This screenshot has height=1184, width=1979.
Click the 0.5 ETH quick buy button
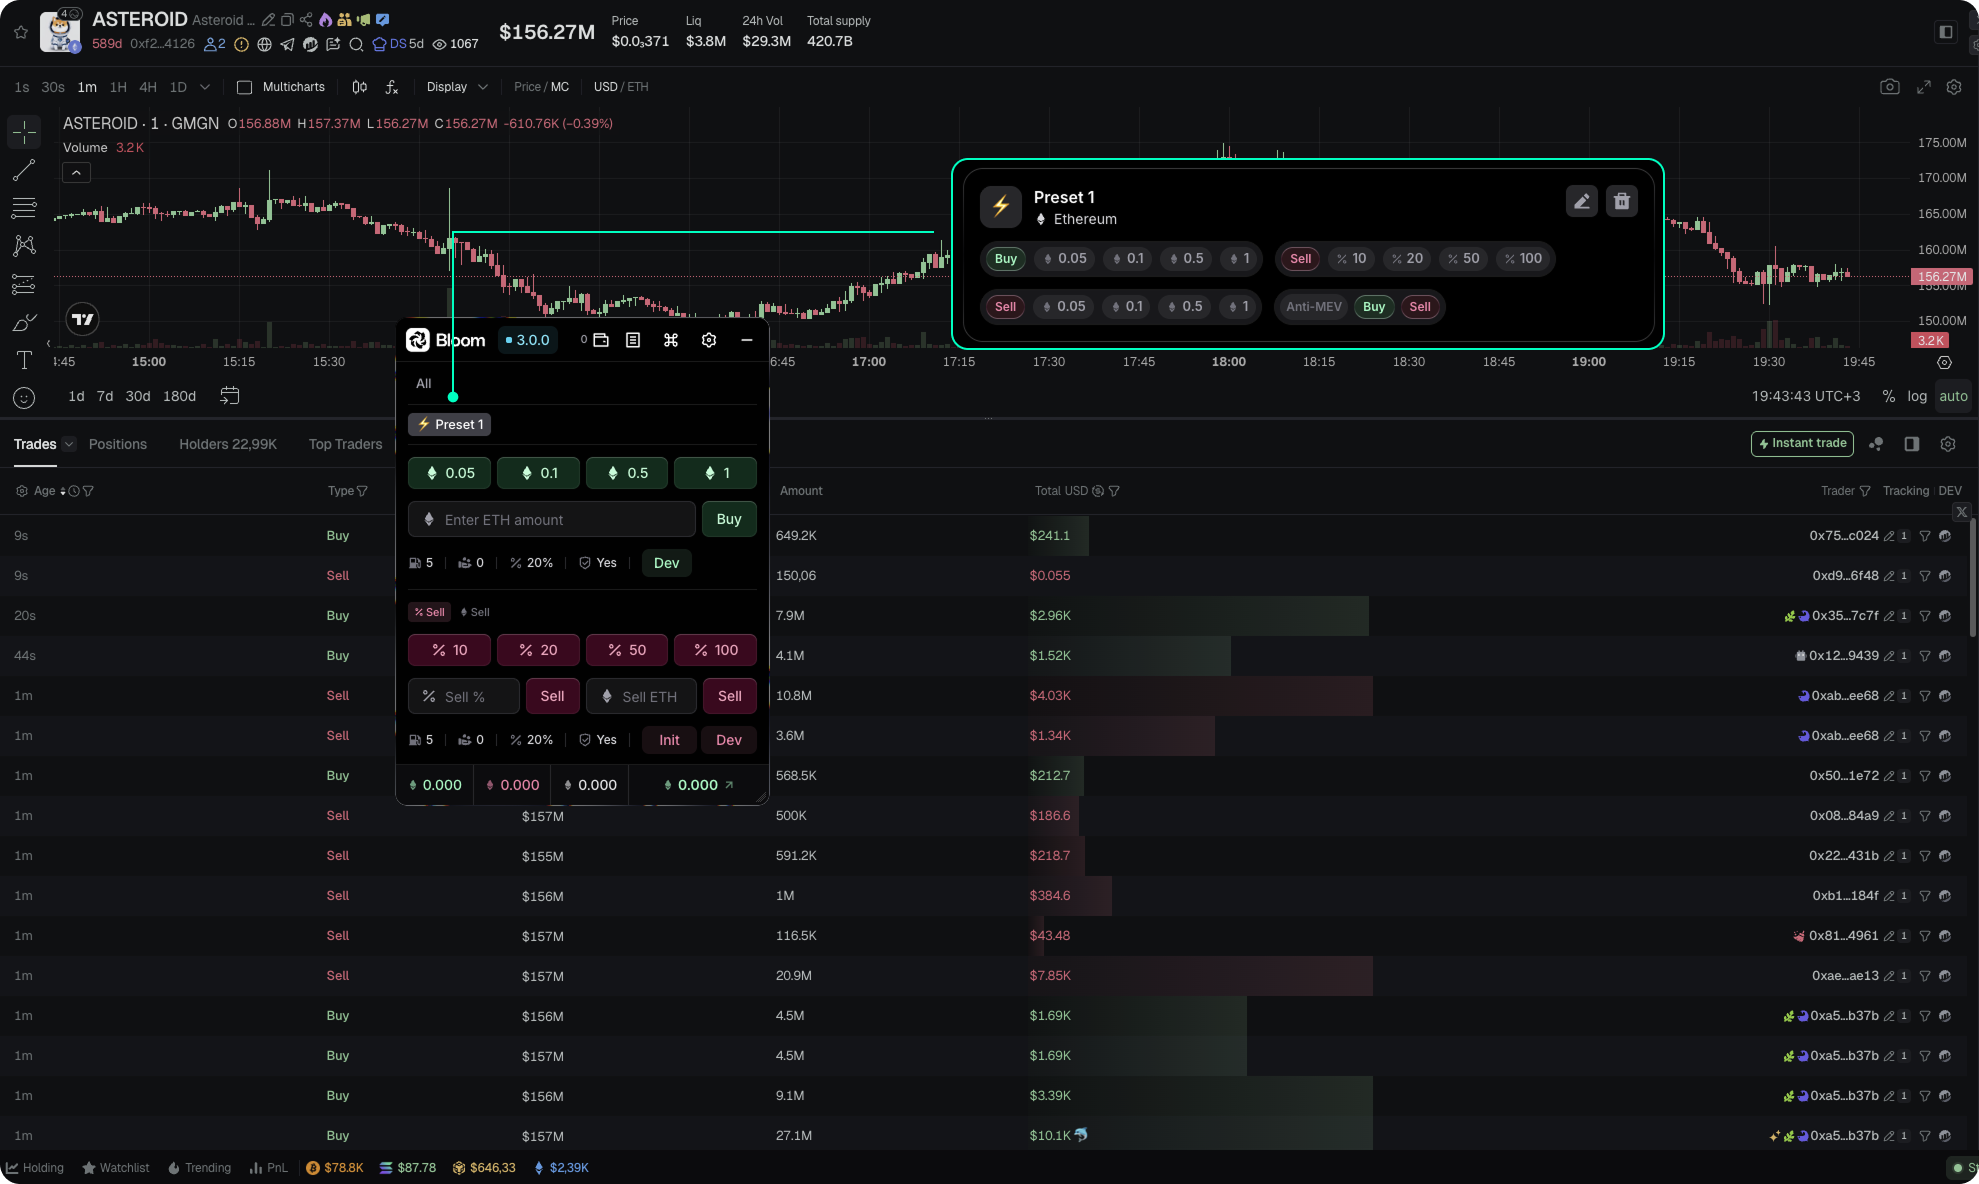[627, 473]
